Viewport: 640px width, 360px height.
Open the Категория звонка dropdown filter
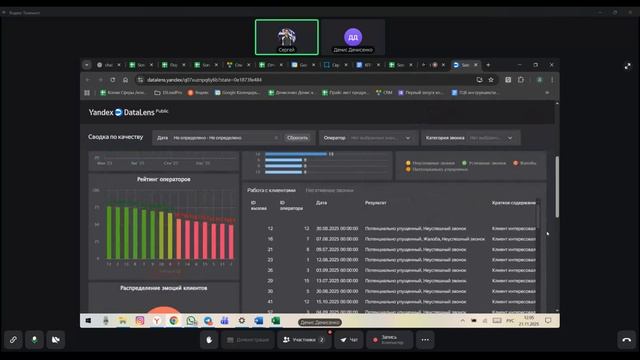coord(470,138)
